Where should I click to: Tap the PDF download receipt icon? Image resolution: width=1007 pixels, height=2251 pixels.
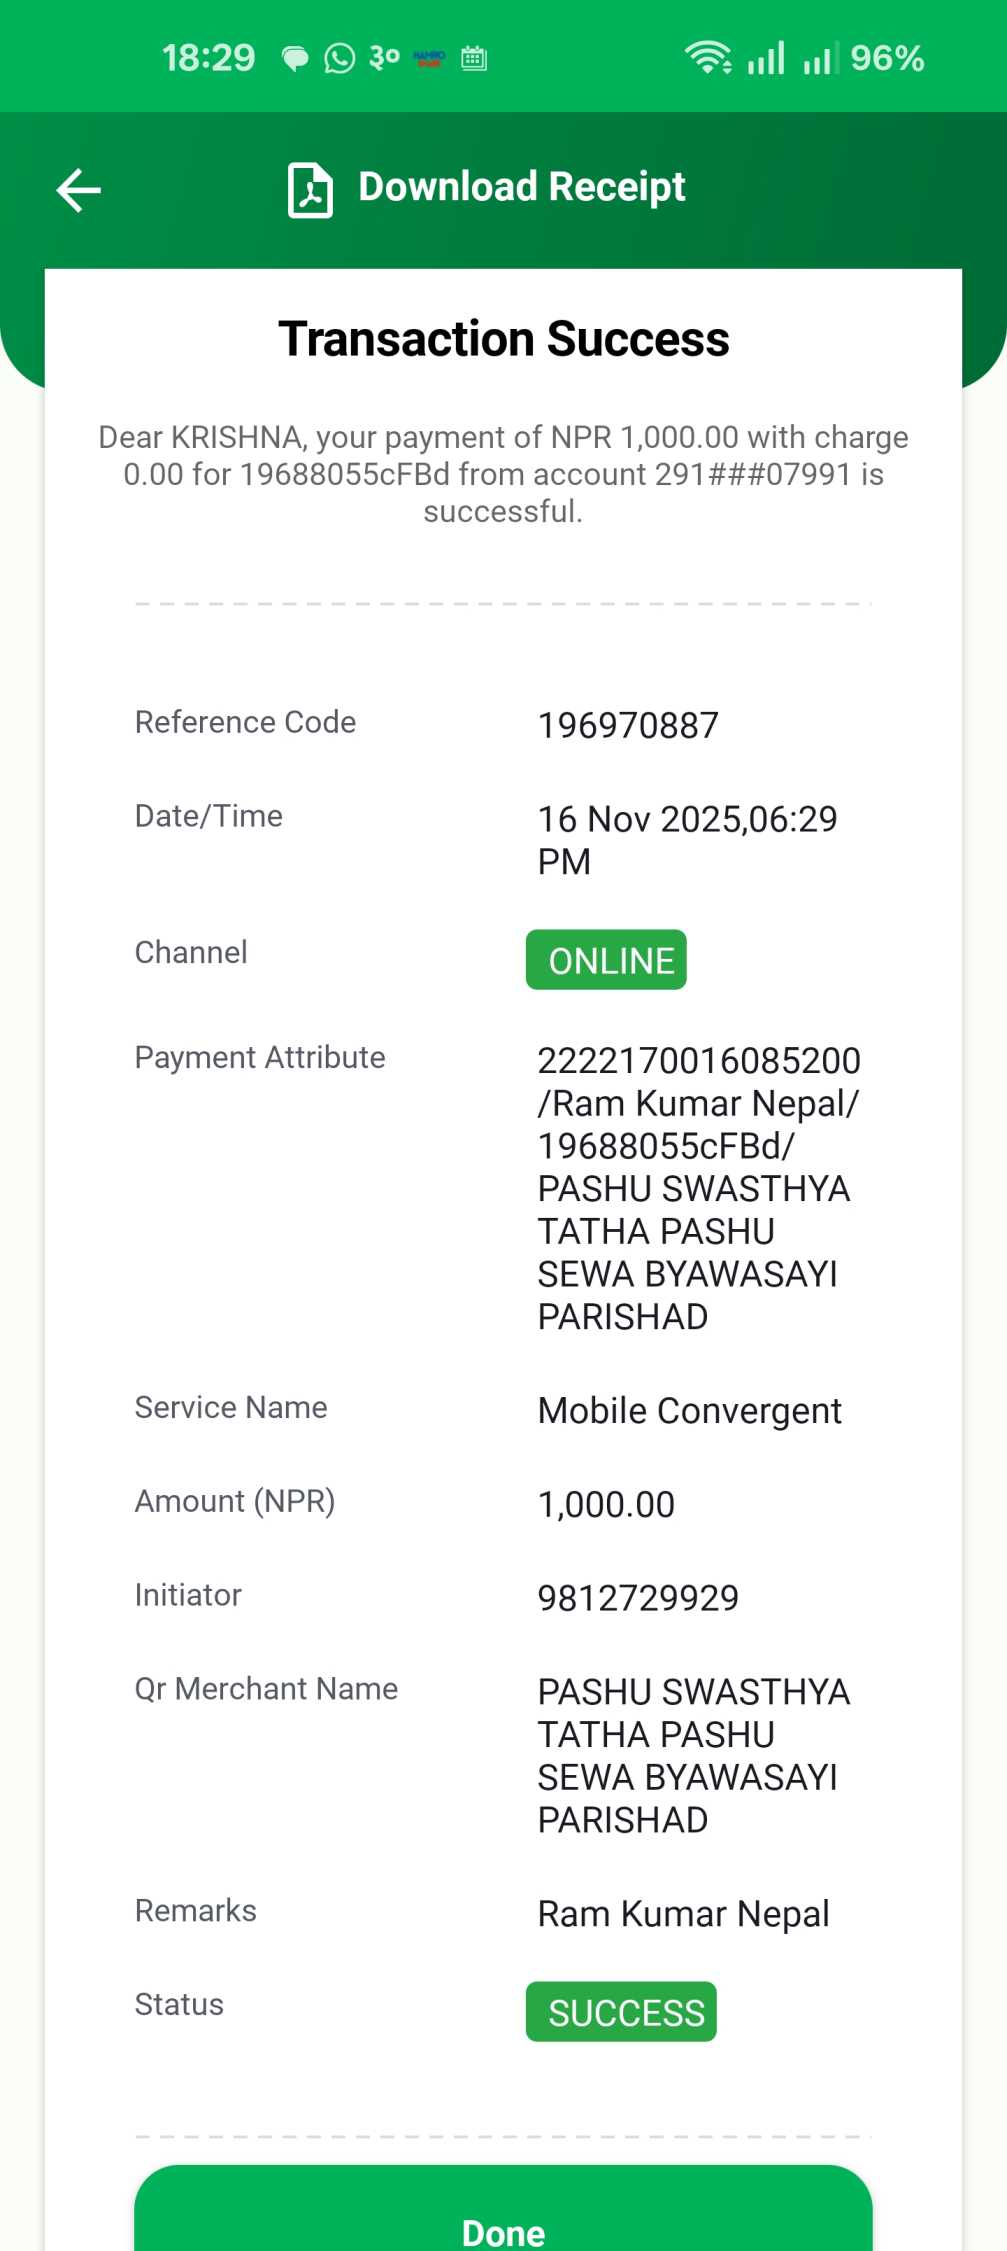pos(310,189)
